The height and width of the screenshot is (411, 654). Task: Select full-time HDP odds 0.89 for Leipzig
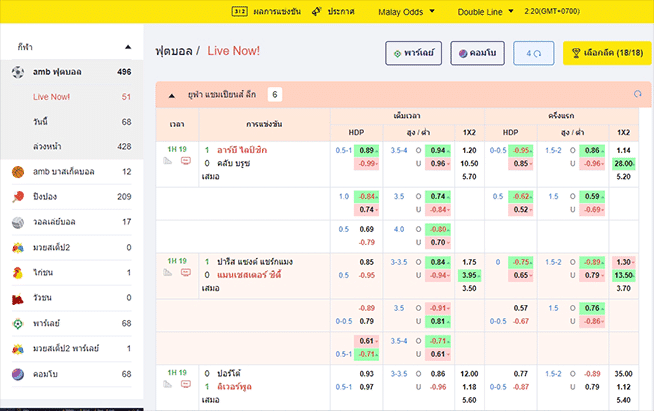point(367,150)
